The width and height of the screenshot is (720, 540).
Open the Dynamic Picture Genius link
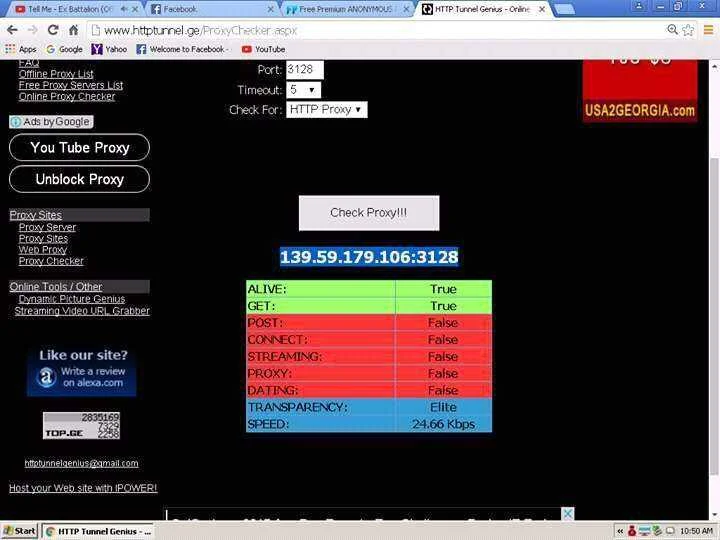(x=72, y=299)
